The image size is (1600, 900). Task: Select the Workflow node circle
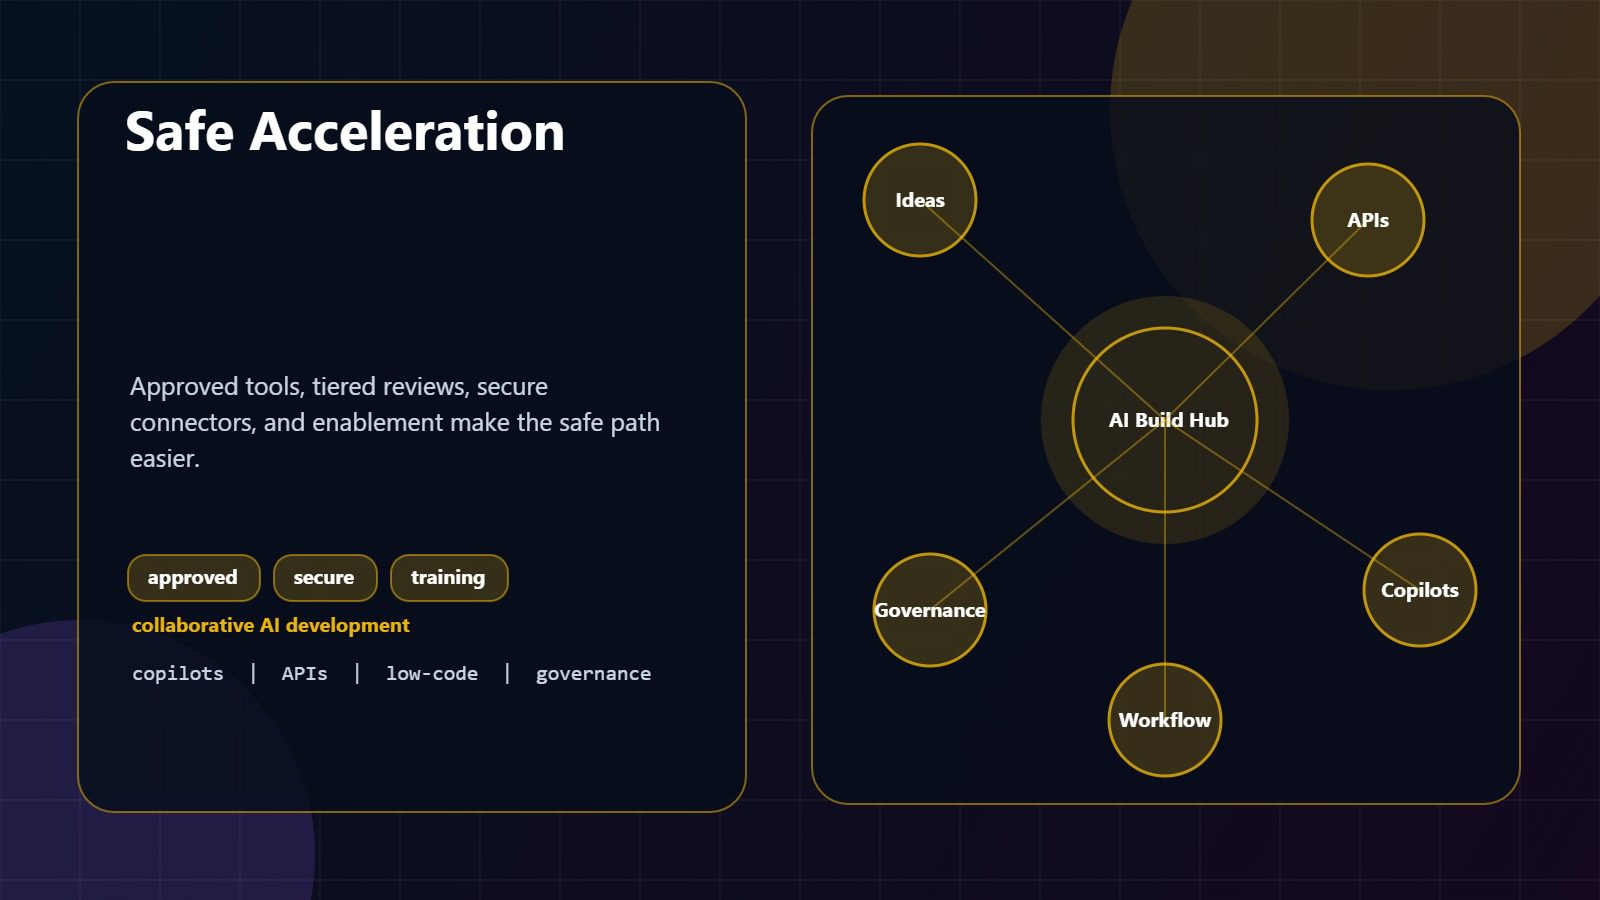coord(1165,720)
